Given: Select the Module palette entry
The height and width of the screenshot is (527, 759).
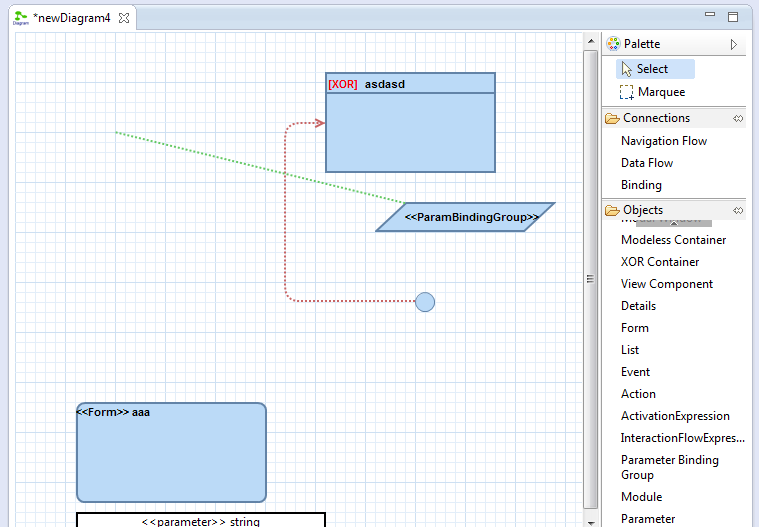Looking at the screenshot, I should click(x=641, y=497).
